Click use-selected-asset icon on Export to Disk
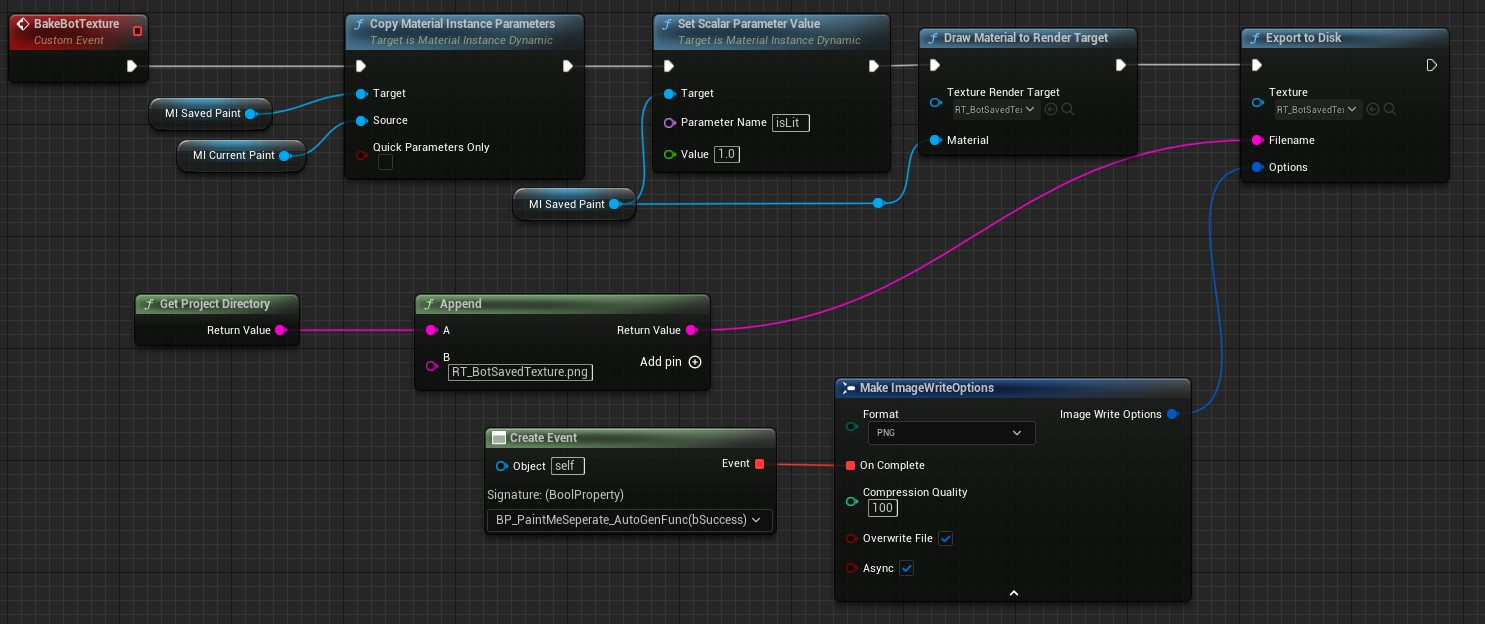This screenshot has height=624, width=1485. tap(1373, 109)
